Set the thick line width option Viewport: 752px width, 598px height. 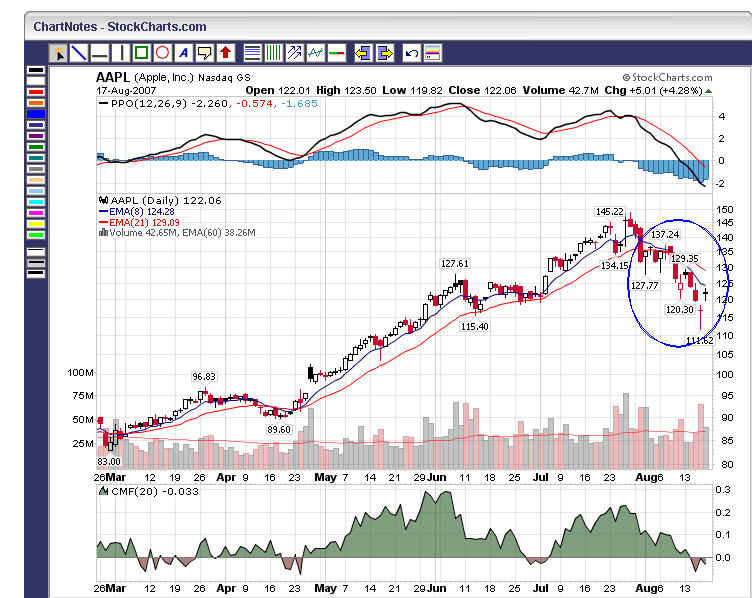(36, 274)
